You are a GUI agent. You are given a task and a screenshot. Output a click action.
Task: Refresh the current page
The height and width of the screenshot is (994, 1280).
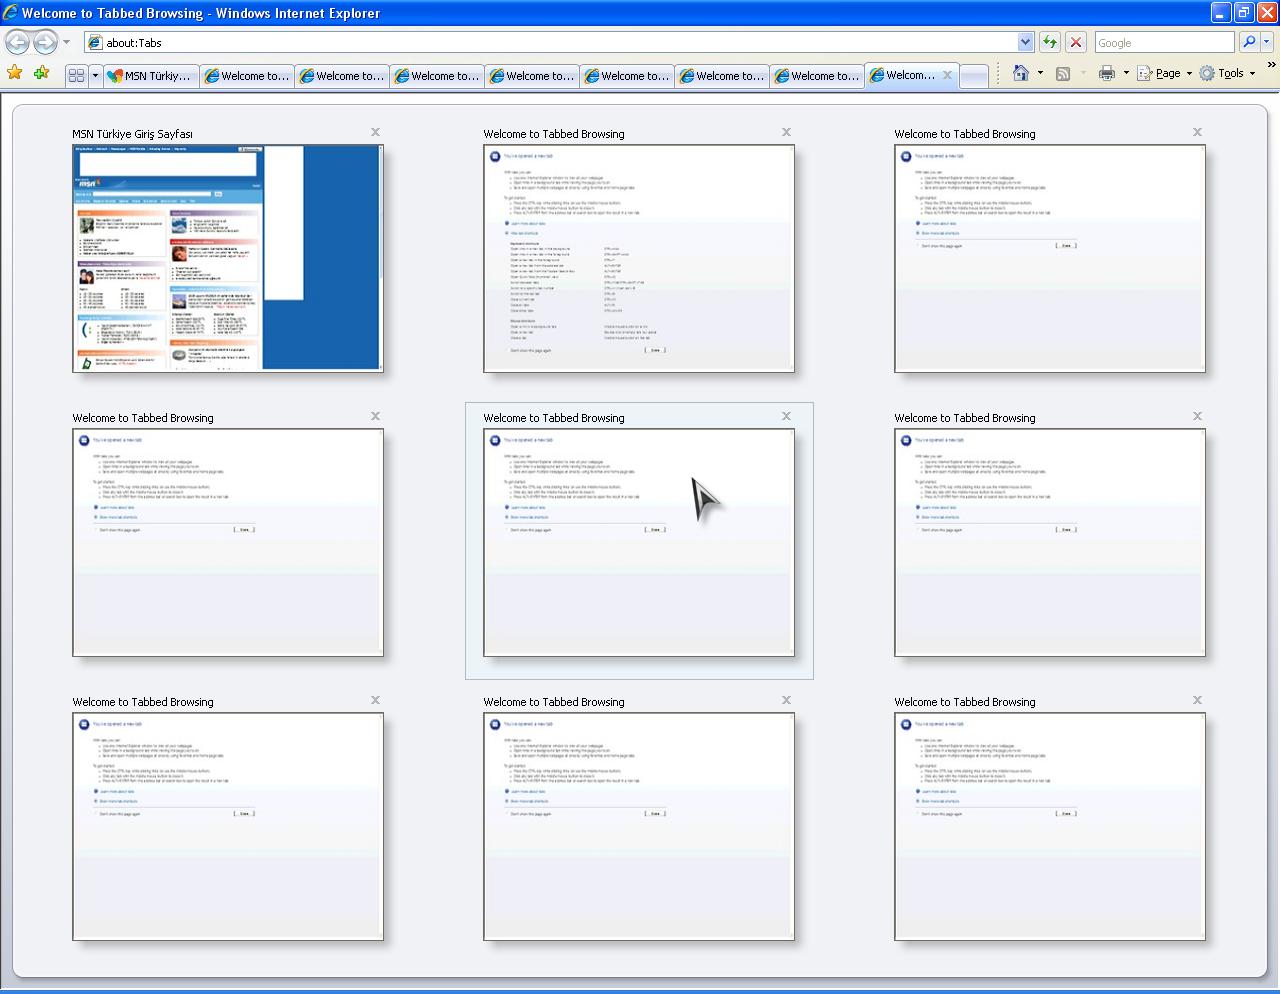click(x=1049, y=42)
